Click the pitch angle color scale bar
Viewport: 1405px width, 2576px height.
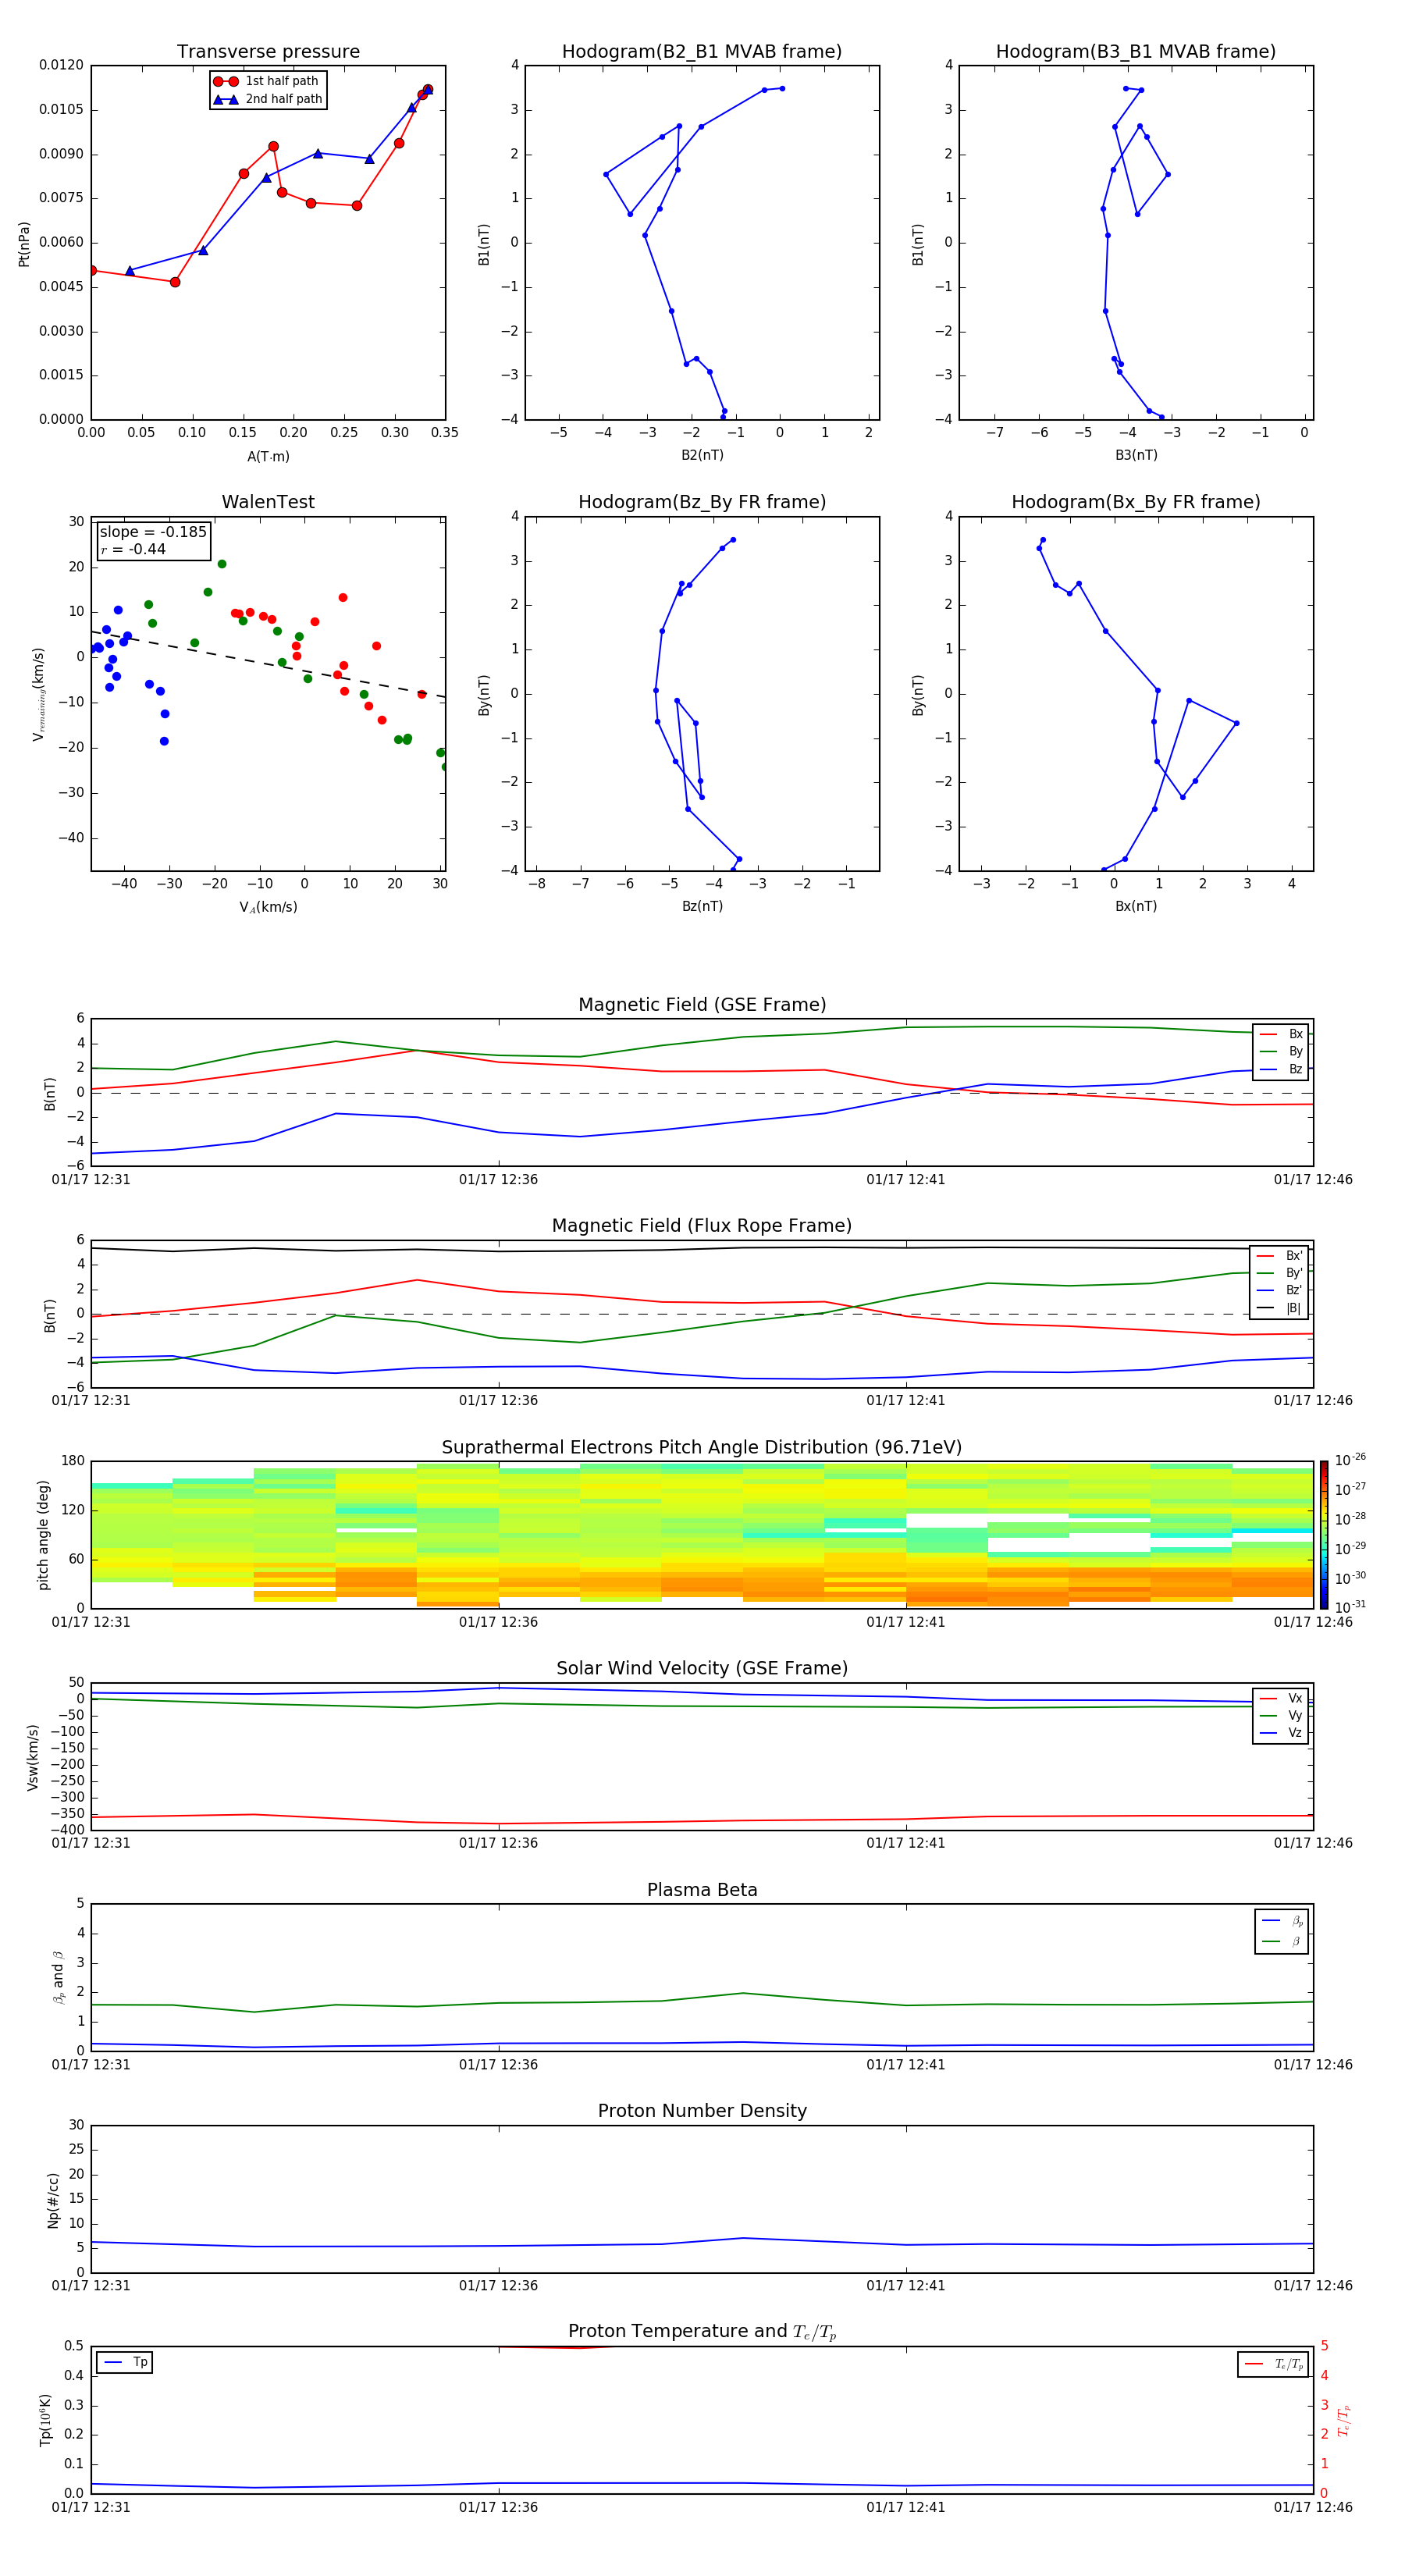[x=1324, y=1534]
